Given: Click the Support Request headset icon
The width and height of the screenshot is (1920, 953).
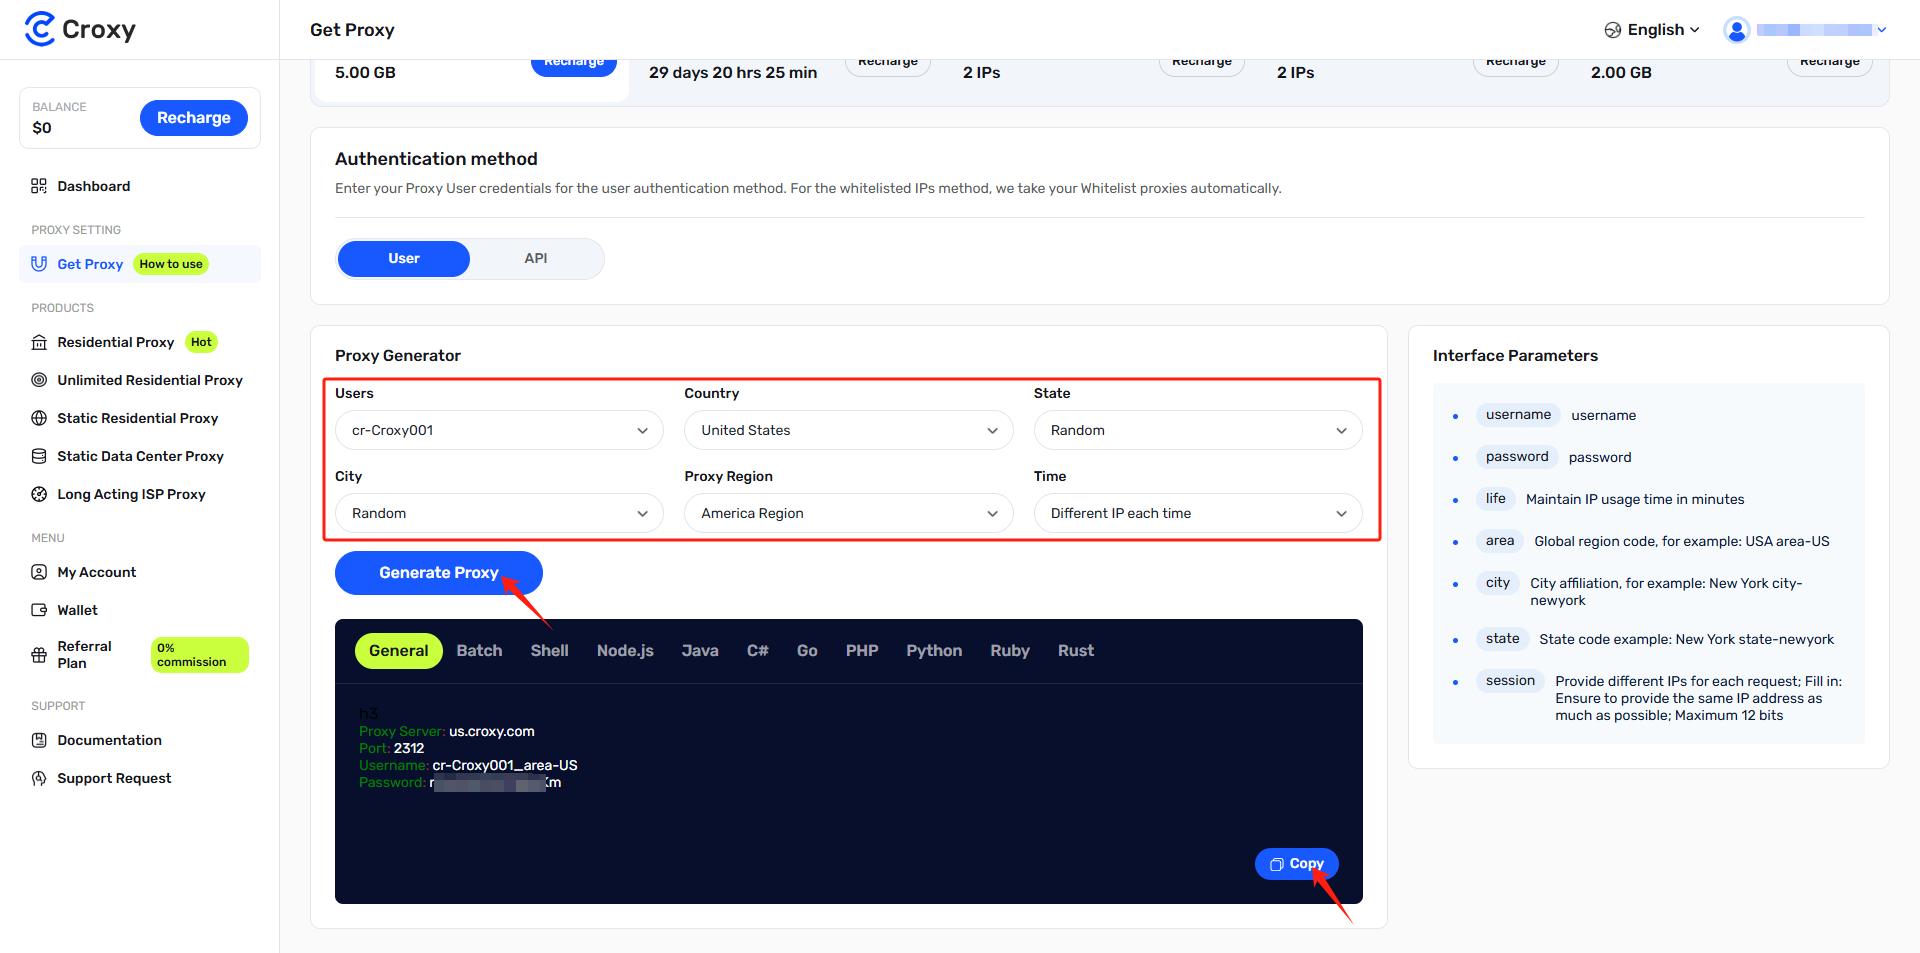Looking at the screenshot, I should 39,778.
